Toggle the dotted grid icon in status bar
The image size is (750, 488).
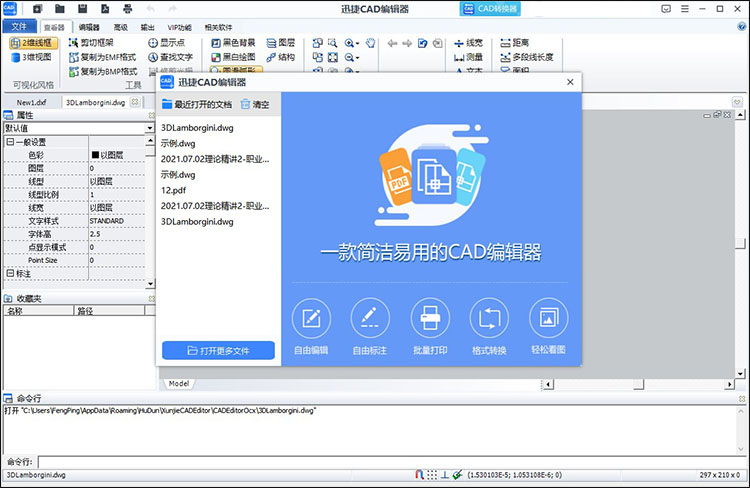point(432,475)
